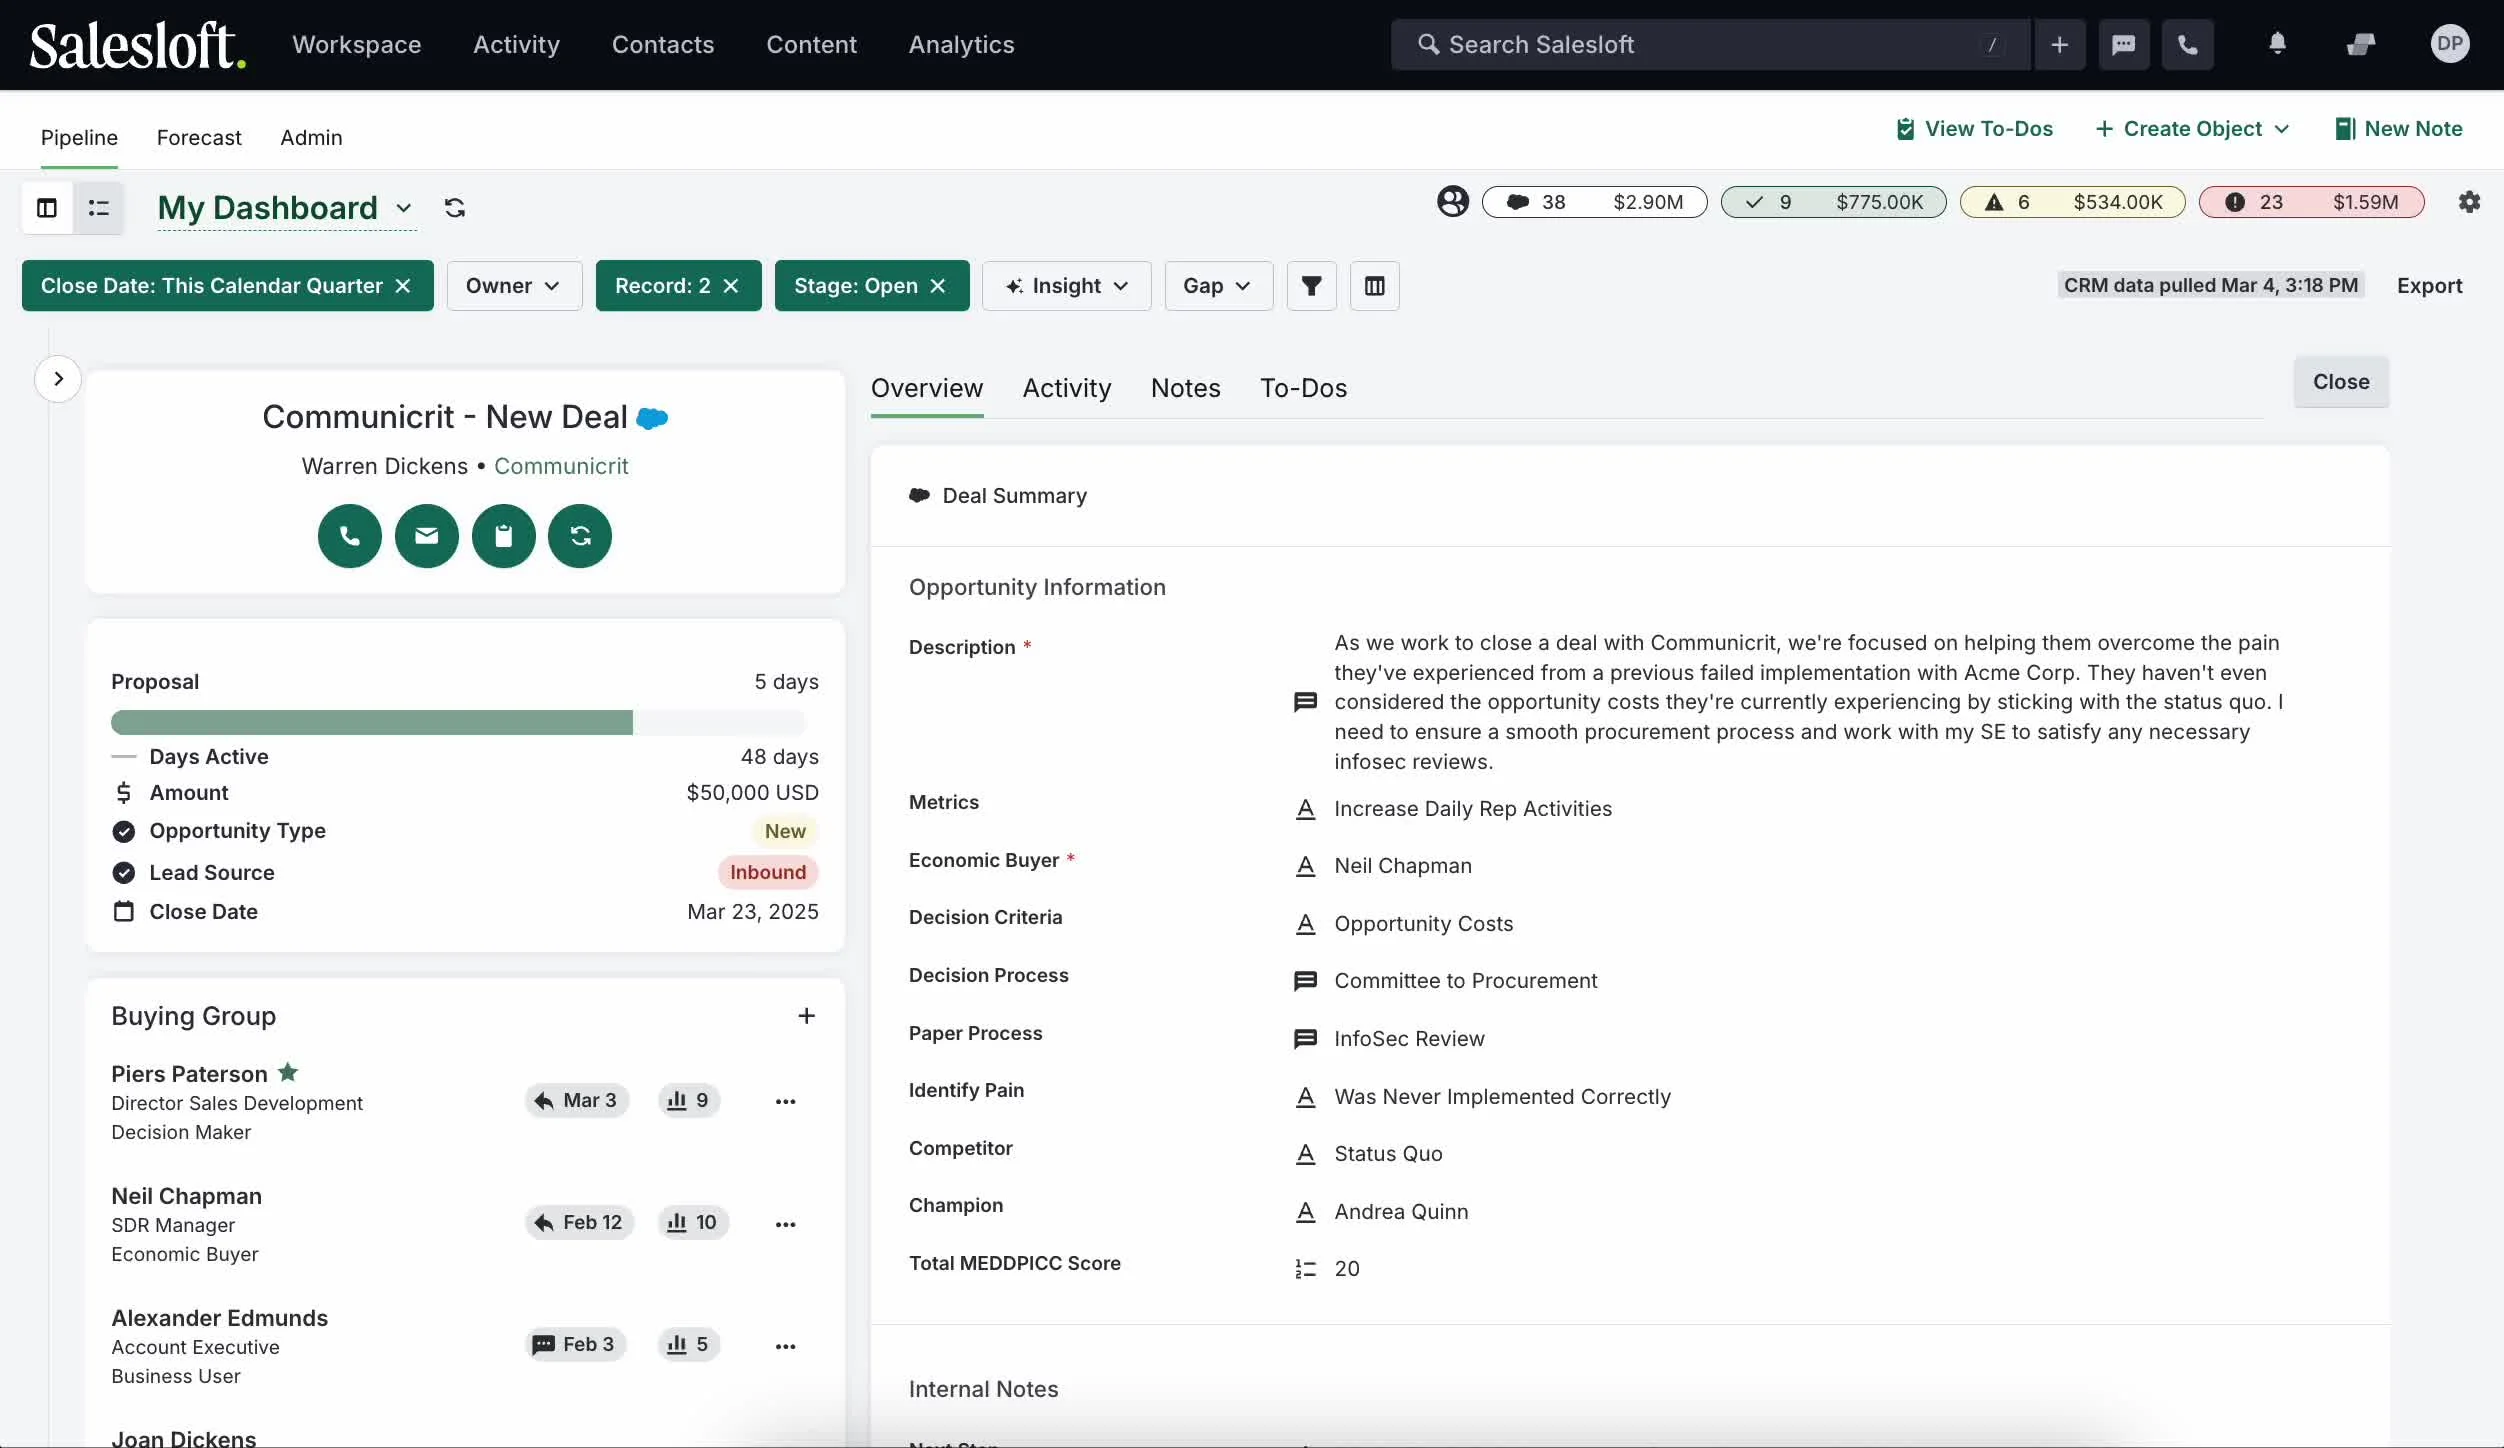The image size is (2504, 1448).
Task: Click Alexander Edmunds' Feb 3 message chip
Action: [x=576, y=1344]
